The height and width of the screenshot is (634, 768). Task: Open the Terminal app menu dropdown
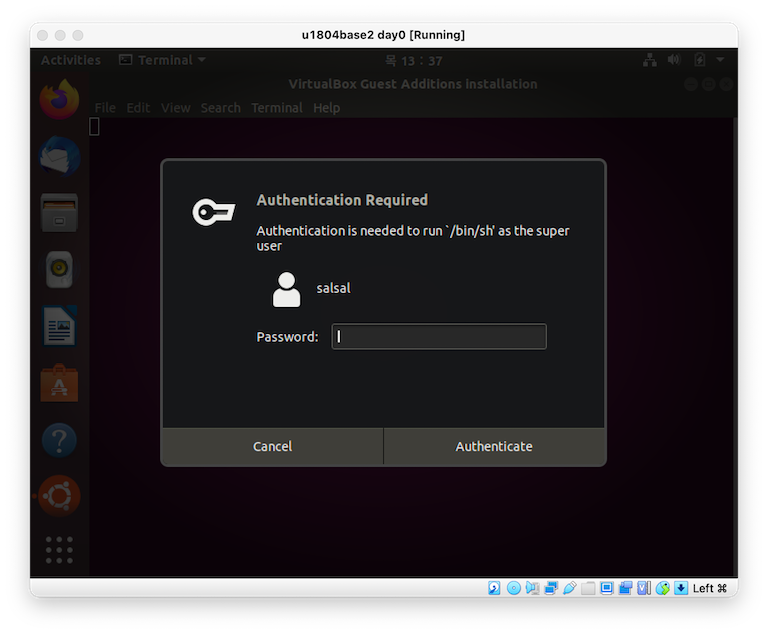163,60
